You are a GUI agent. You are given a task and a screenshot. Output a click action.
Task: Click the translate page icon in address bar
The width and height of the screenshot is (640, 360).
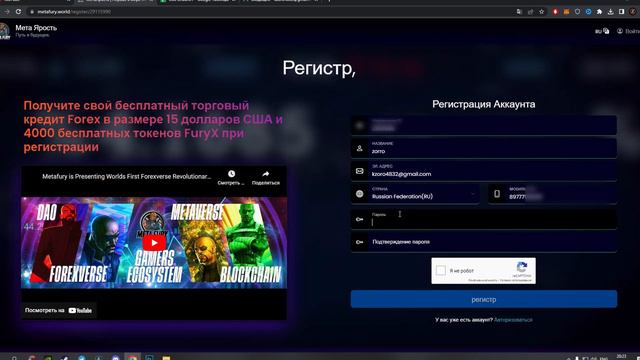click(519, 12)
